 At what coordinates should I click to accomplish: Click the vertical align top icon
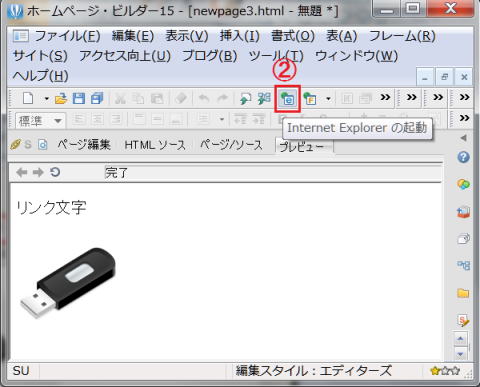(x=139, y=119)
